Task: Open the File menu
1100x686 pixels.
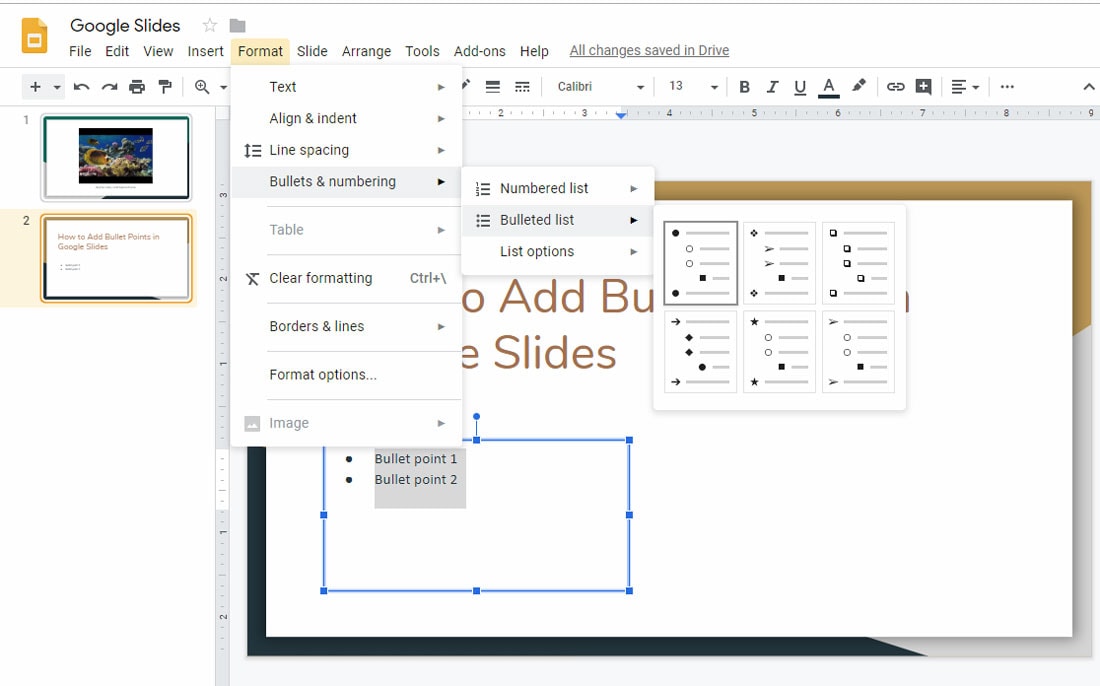Action: [80, 51]
